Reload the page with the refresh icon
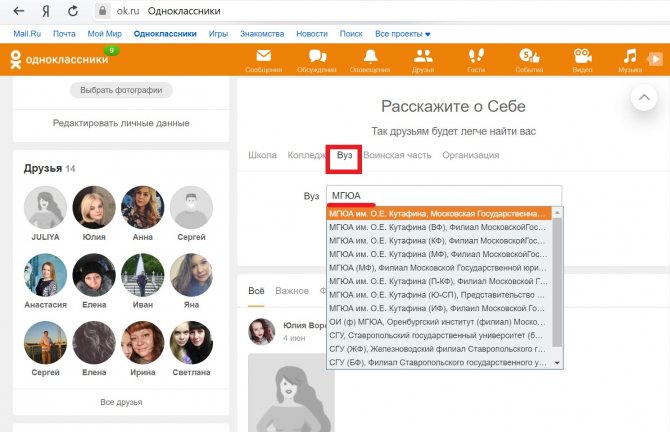This screenshot has width=670, height=432. 73,11
